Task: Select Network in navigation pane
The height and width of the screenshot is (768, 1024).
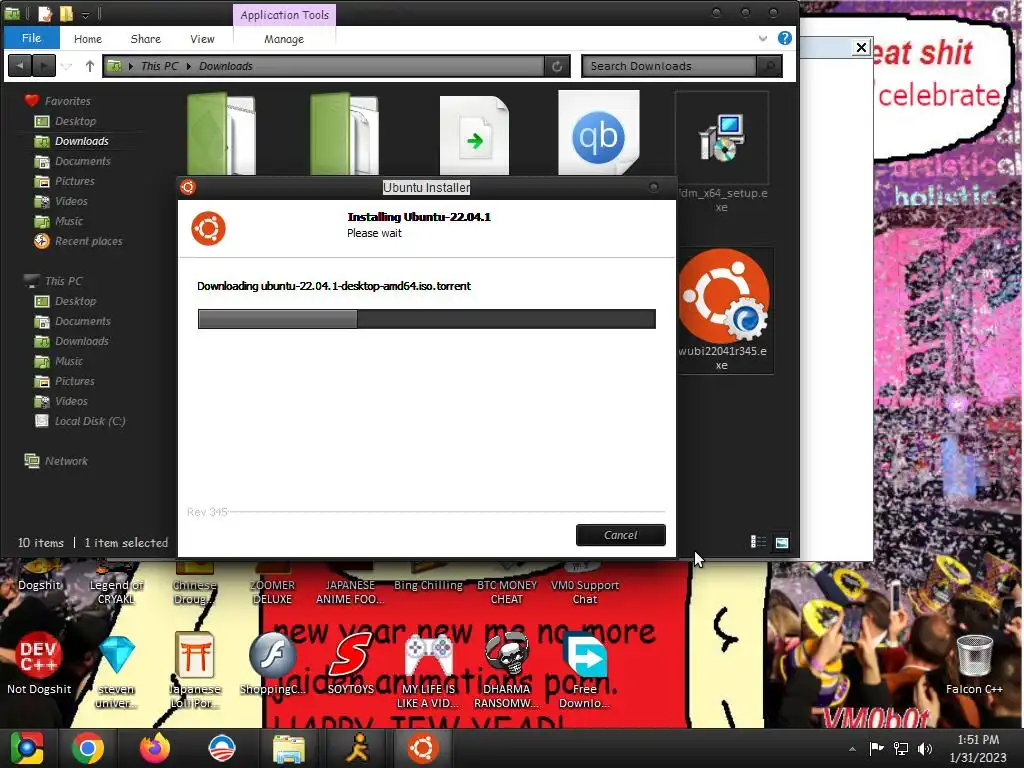Action: [x=56, y=461]
